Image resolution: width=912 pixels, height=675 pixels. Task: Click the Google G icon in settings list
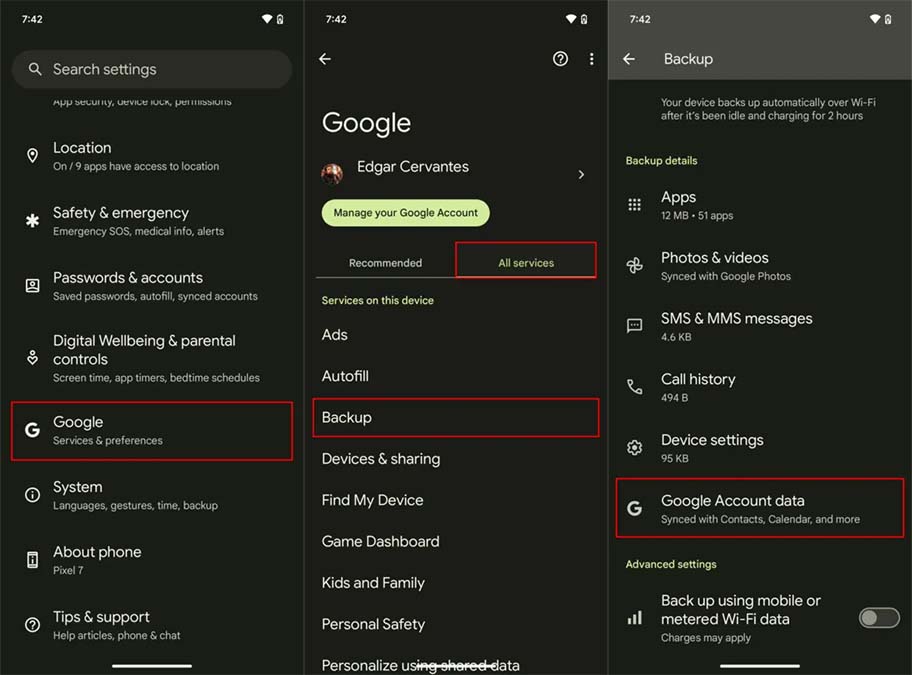[31, 431]
